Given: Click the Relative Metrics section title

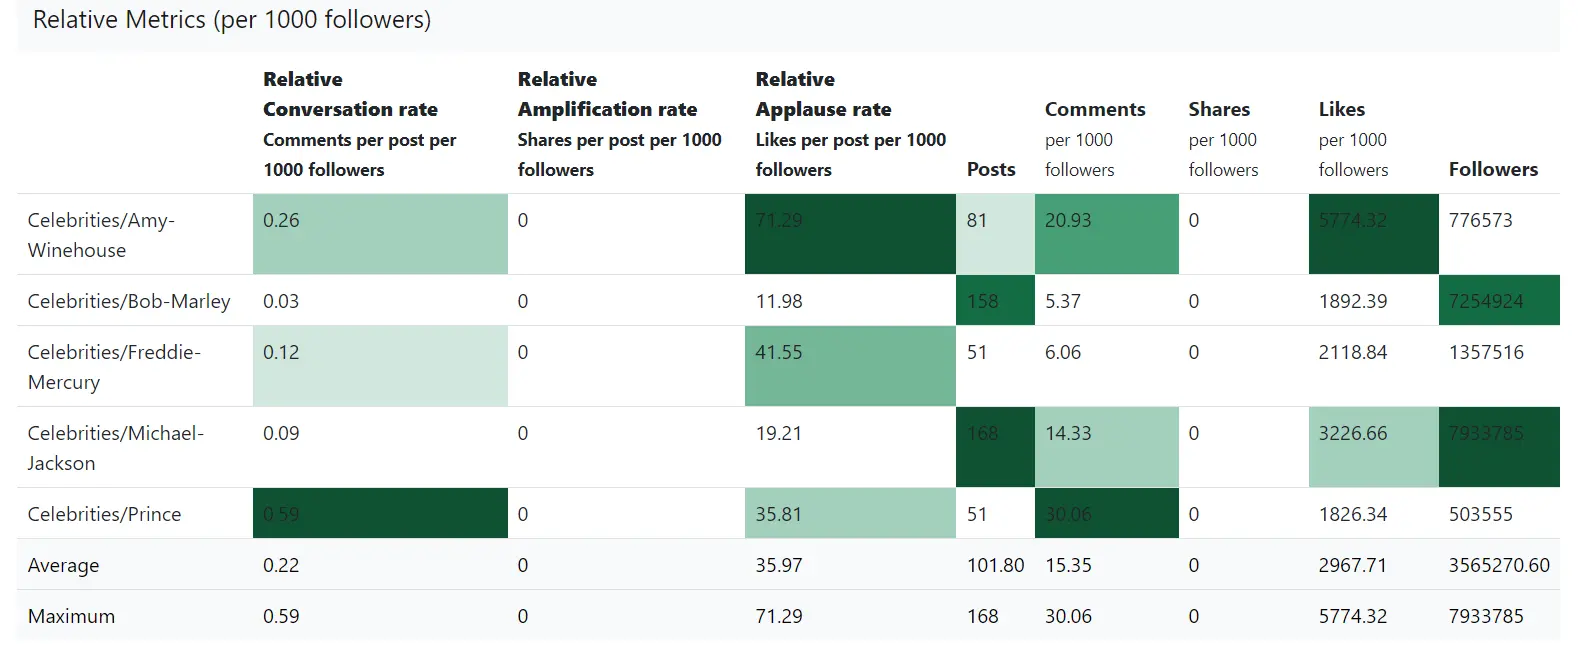Looking at the screenshot, I should (x=231, y=20).
